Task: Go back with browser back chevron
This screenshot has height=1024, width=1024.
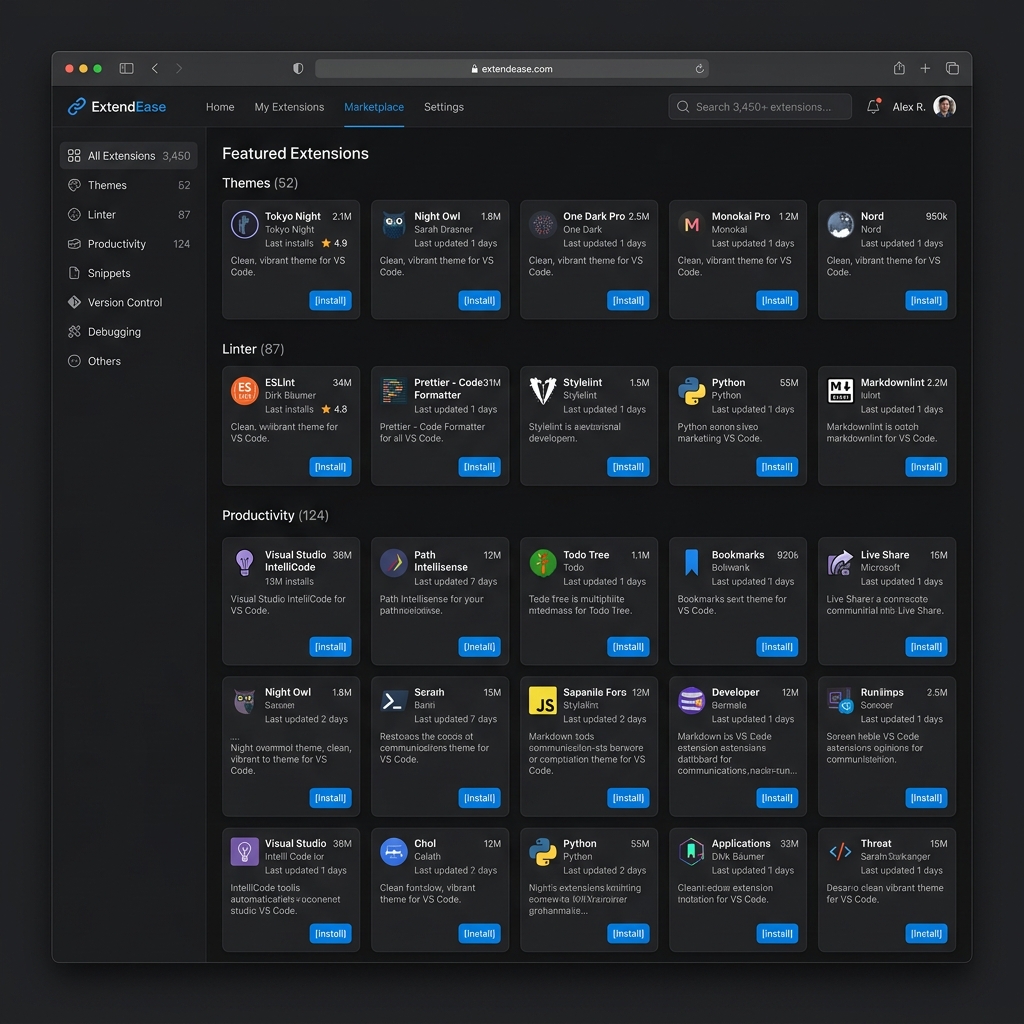Action: coord(155,69)
